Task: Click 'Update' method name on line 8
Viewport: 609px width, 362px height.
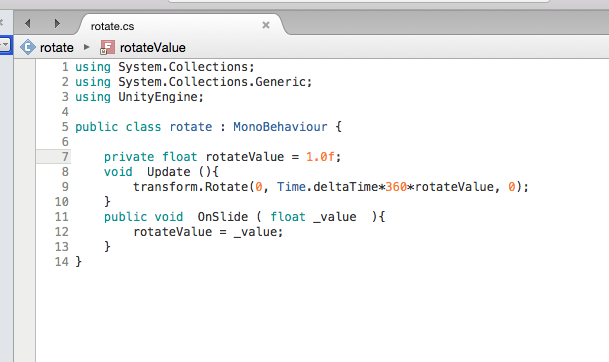Action: (x=169, y=172)
